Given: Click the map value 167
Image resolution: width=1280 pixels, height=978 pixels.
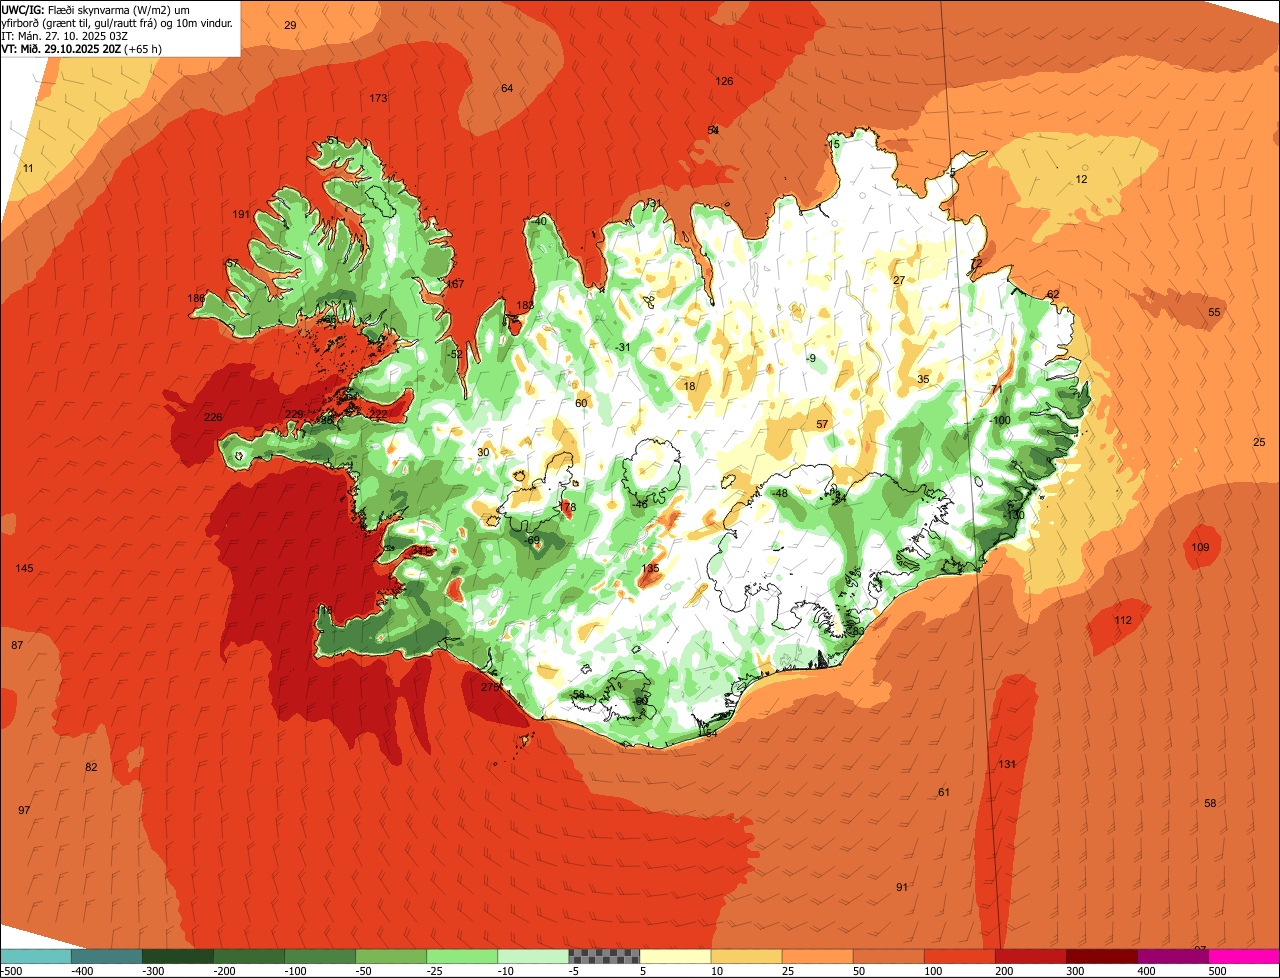Looking at the screenshot, I should (x=455, y=284).
